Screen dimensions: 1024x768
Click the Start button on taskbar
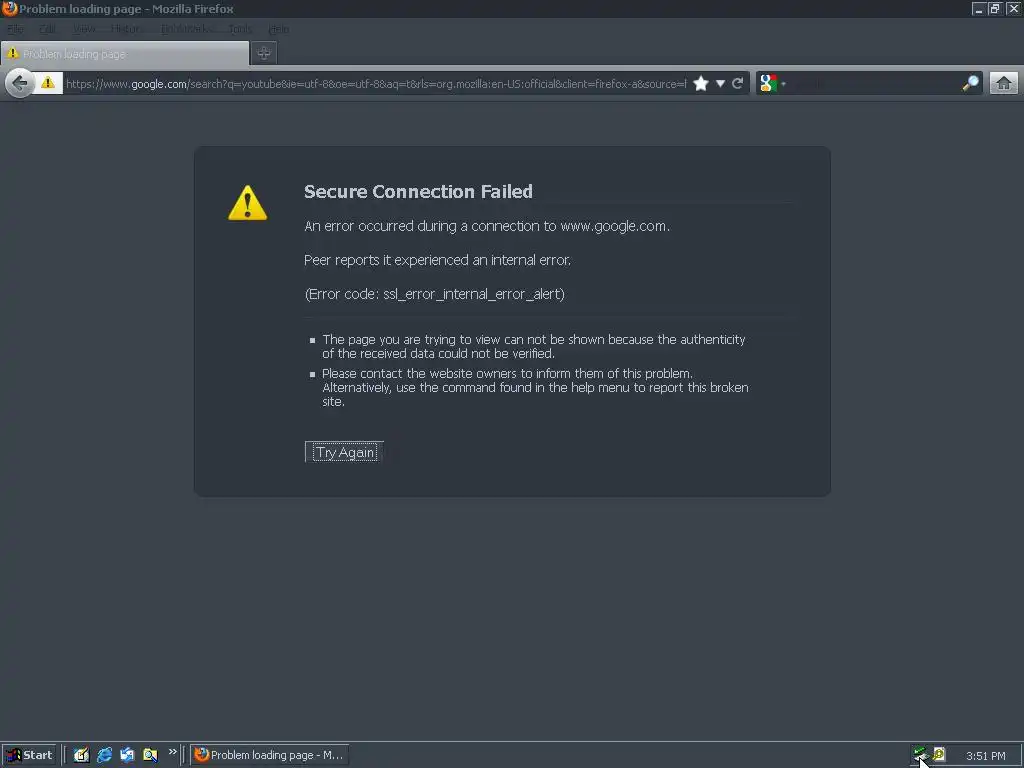pos(29,755)
